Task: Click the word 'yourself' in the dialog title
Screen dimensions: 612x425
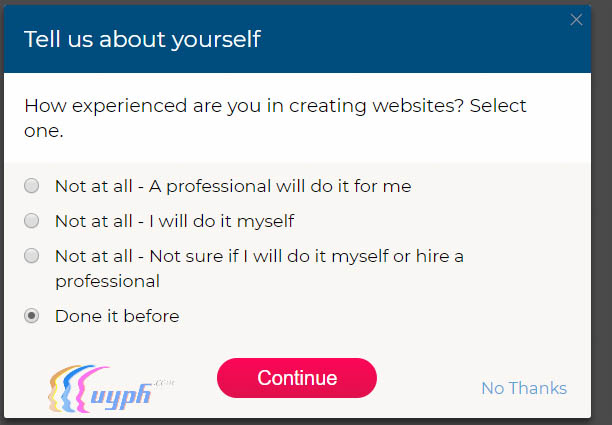Action: point(222,39)
